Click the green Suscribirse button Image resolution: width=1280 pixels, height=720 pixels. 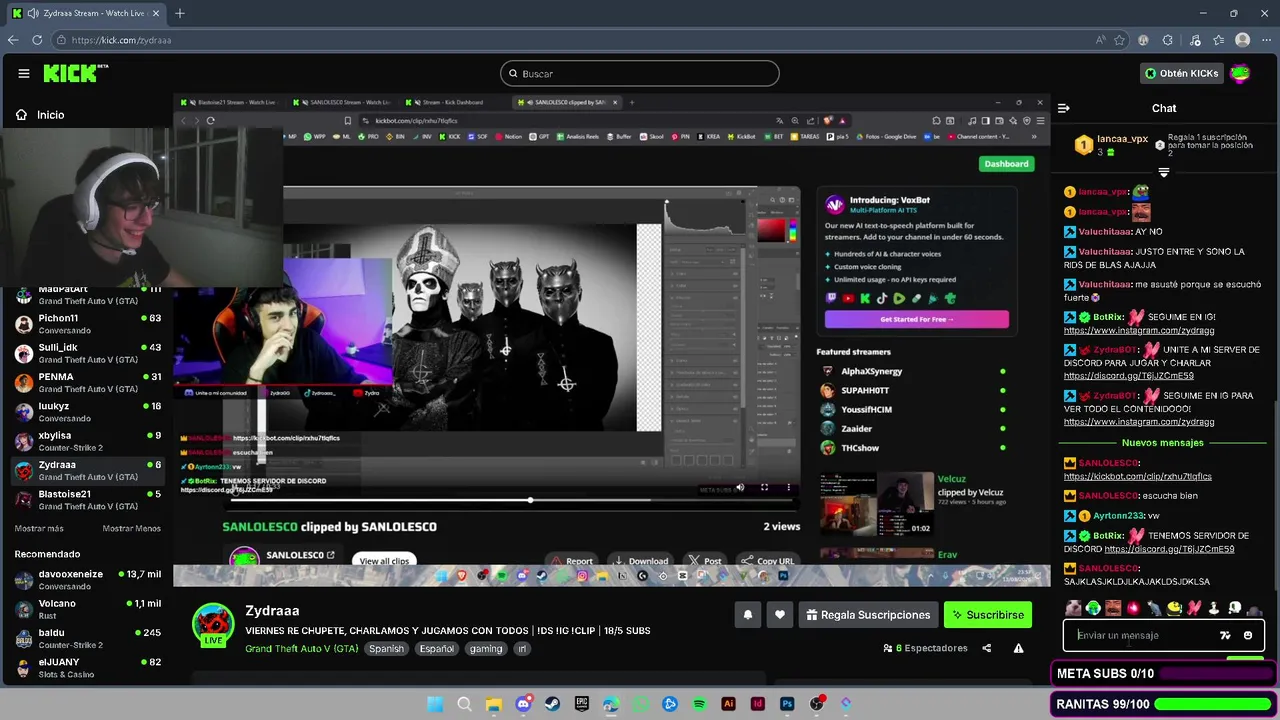988,615
